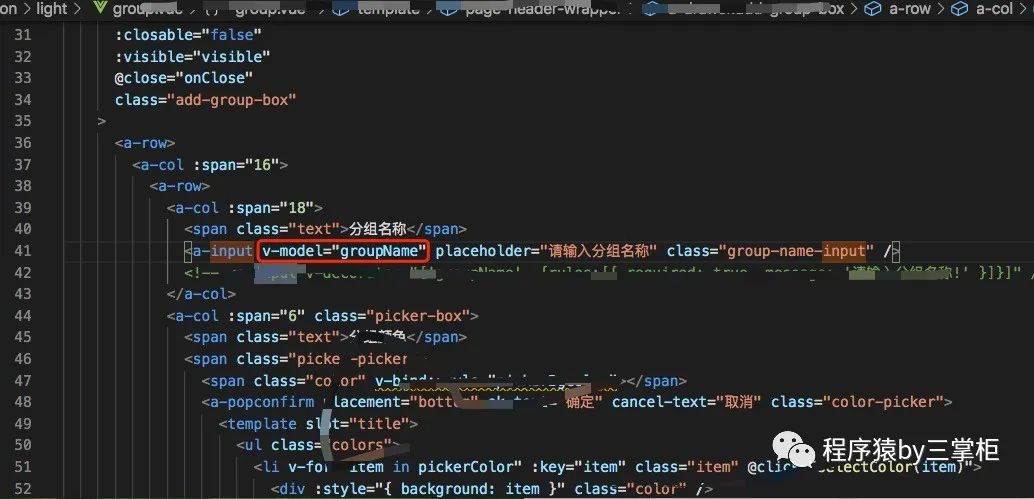Click the highlighted v-model="groupName" attribute
The image size is (1034, 499).
(343, 251)
